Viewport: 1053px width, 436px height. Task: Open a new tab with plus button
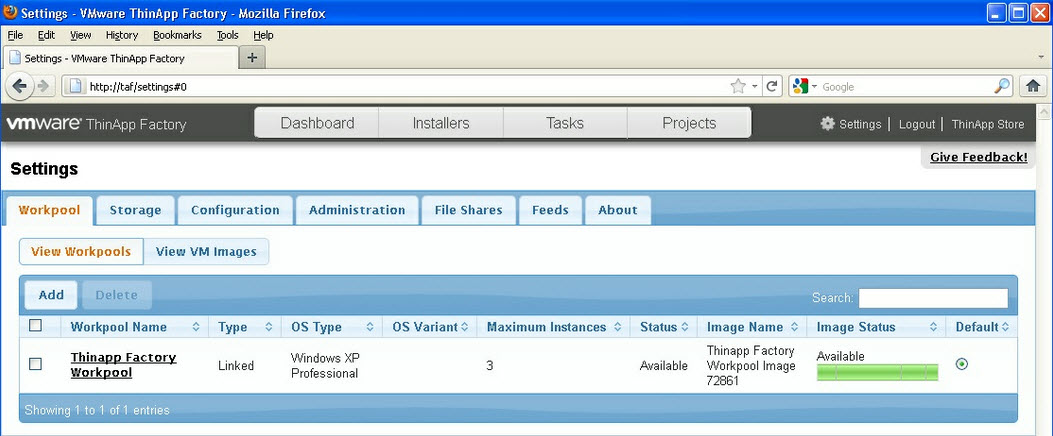point(253,58)
